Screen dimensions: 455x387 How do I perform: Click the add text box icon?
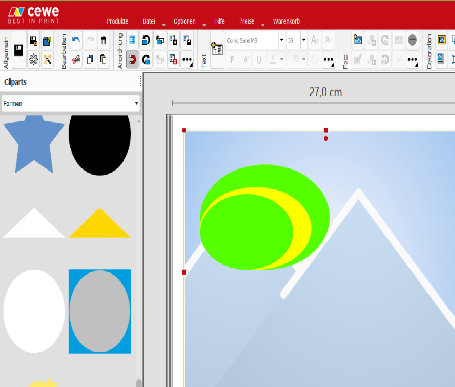(217, 50)
